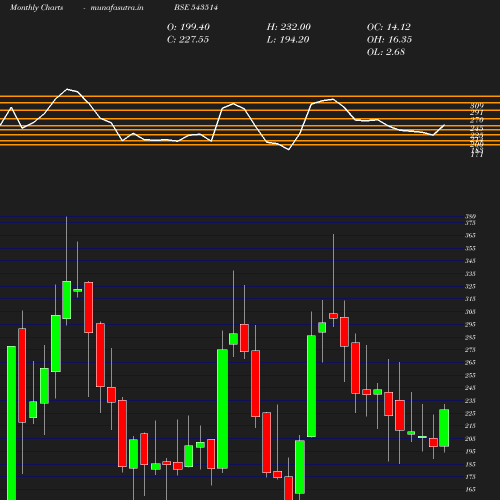Click the 195 price axis label
The image size is (500, 500).
tap(470, 452)
